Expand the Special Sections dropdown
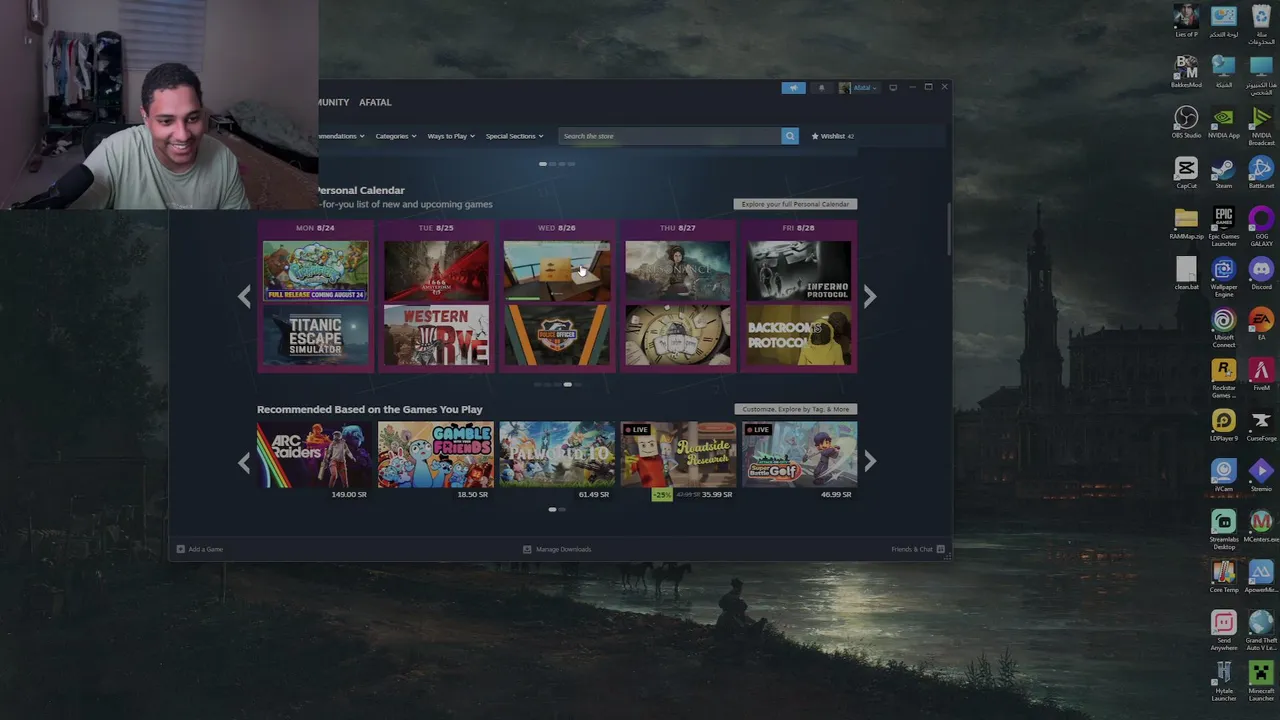 pyautogui.click(x=514, y=136)
